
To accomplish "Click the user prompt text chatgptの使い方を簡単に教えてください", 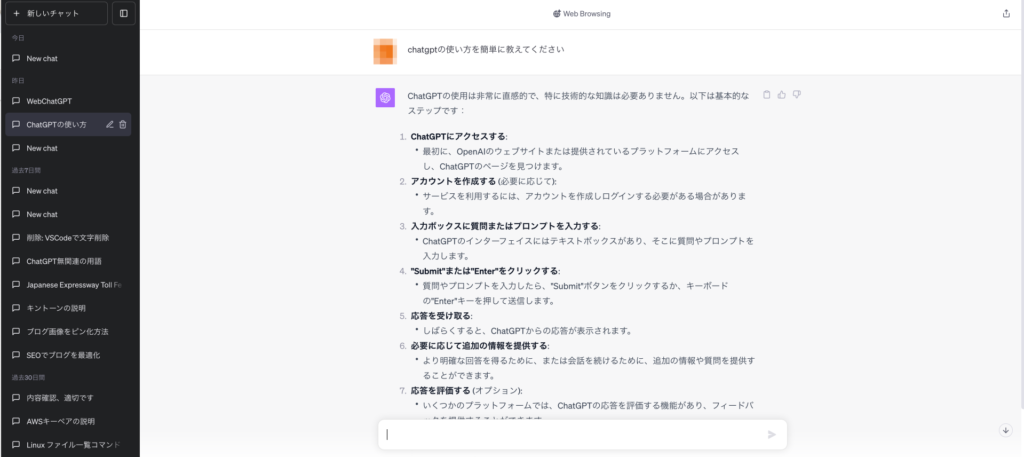I will [x=486, y=49].
